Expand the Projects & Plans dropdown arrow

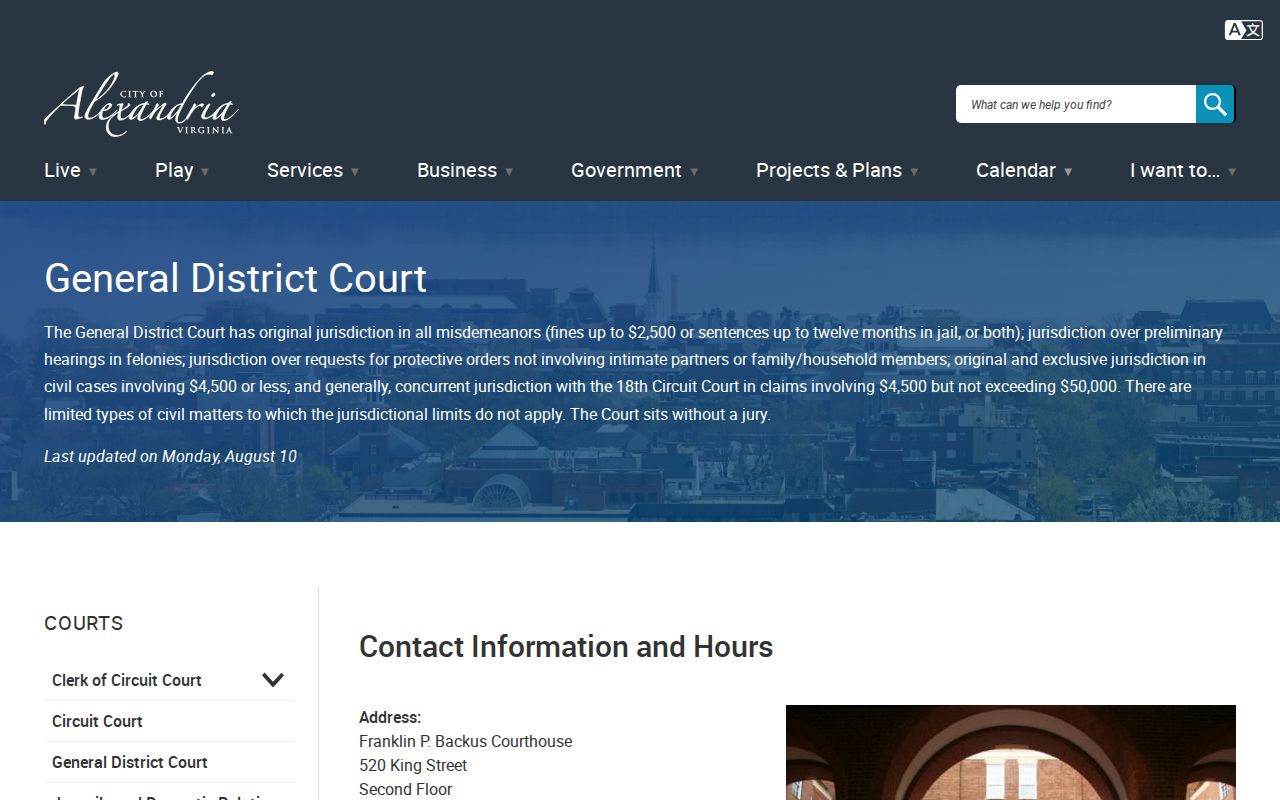914,172
